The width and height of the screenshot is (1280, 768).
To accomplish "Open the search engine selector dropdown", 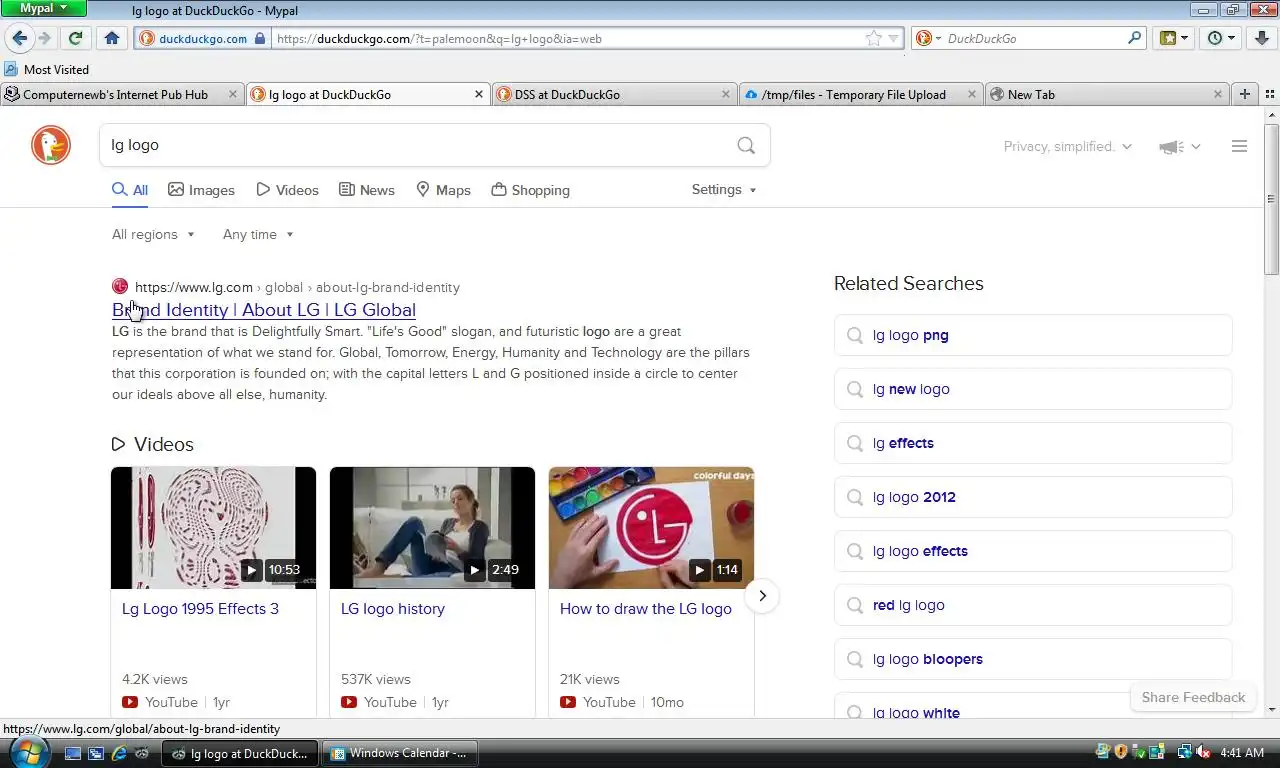I will 927,38.
